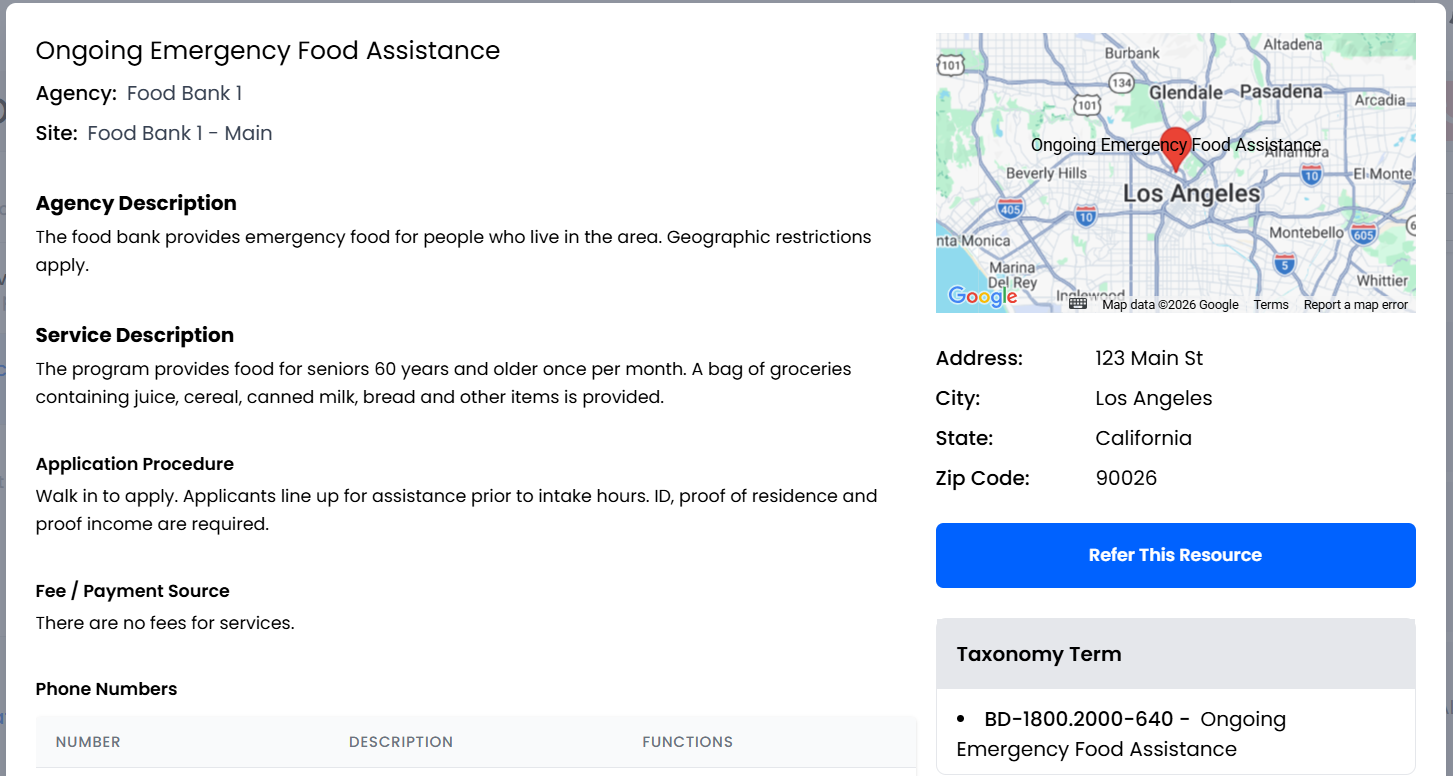Open the map Terms link

[x=1271, y=305]
